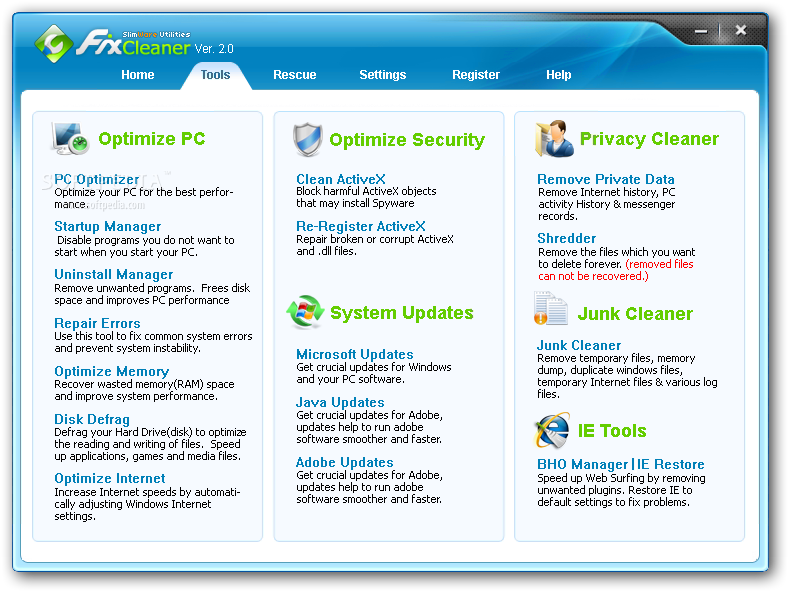Open the PC Optimizer tool
This screenshot has width=789, height=592.
(97, 179)
